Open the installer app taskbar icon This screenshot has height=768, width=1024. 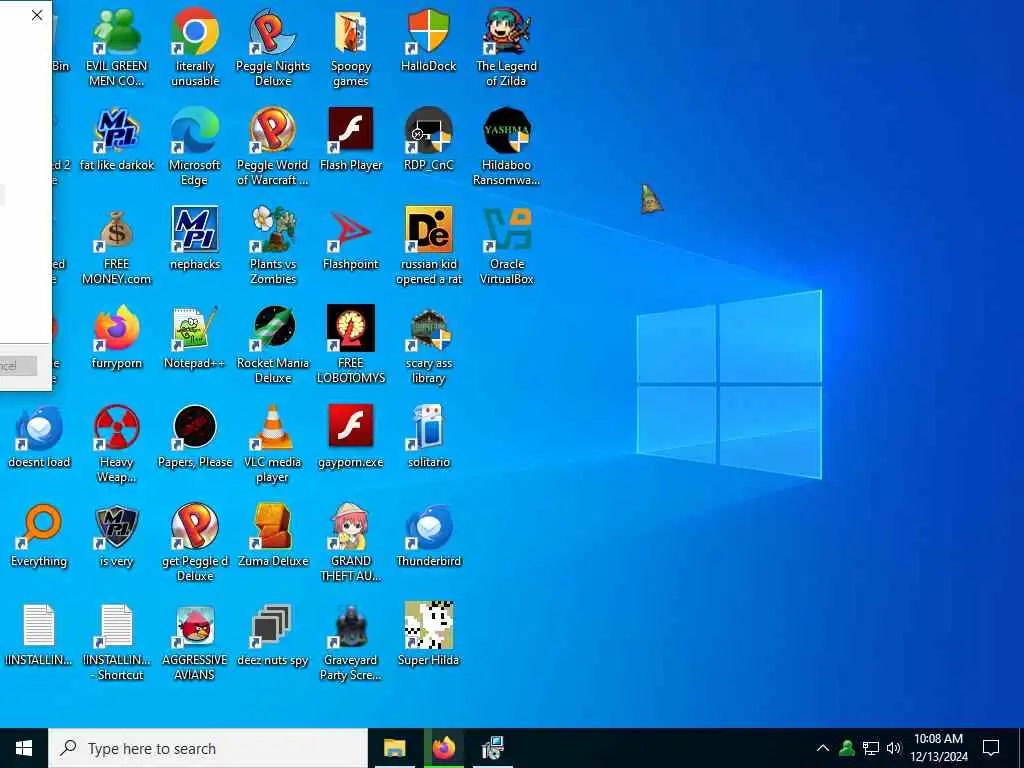click(x=492, y=748)
